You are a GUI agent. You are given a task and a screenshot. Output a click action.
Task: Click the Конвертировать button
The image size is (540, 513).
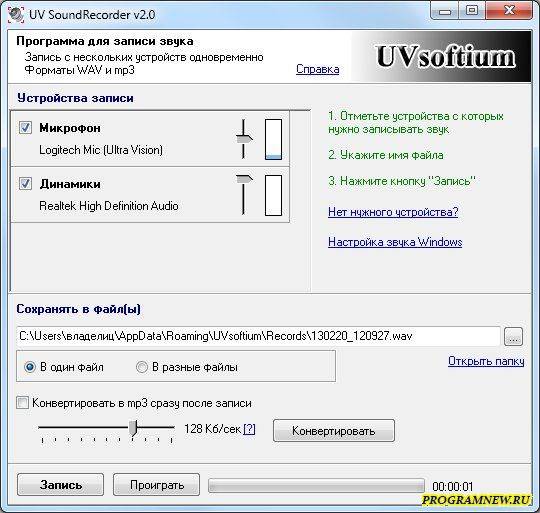pyautogui.click(x=334, y=430)
